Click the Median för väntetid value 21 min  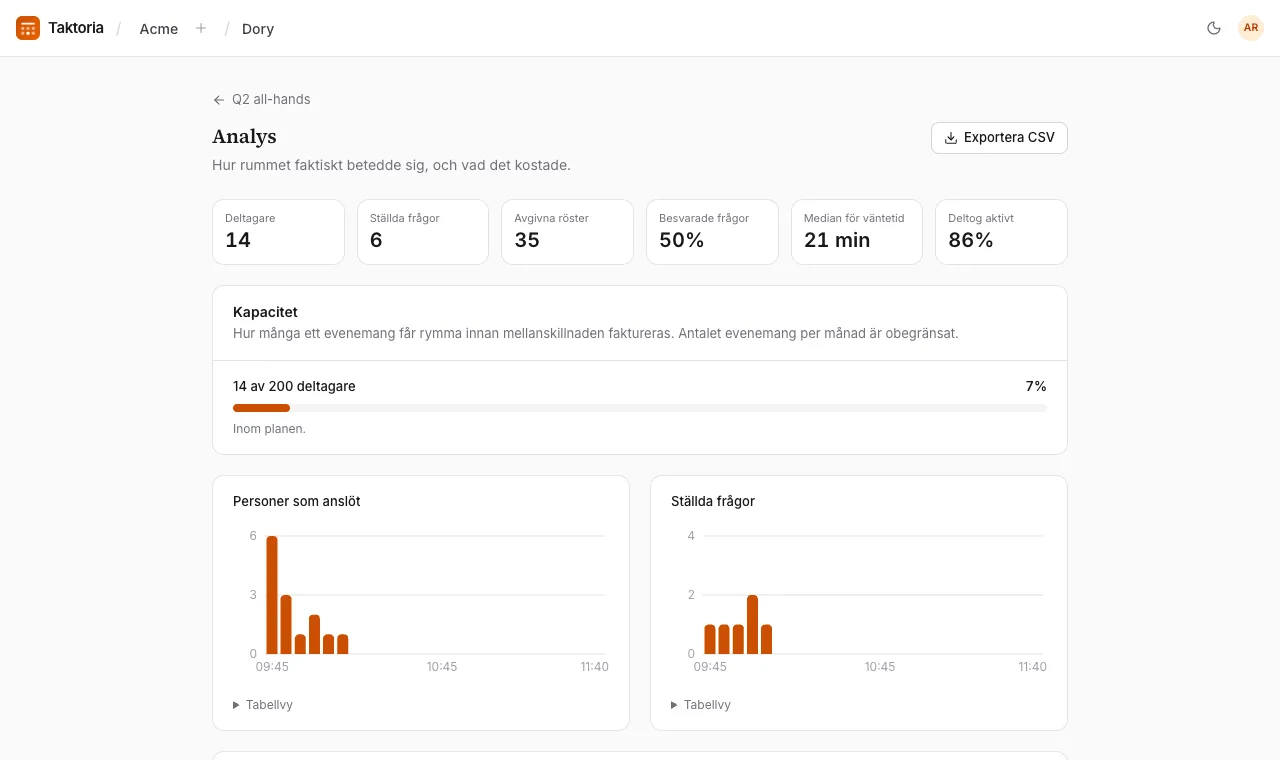837,240
